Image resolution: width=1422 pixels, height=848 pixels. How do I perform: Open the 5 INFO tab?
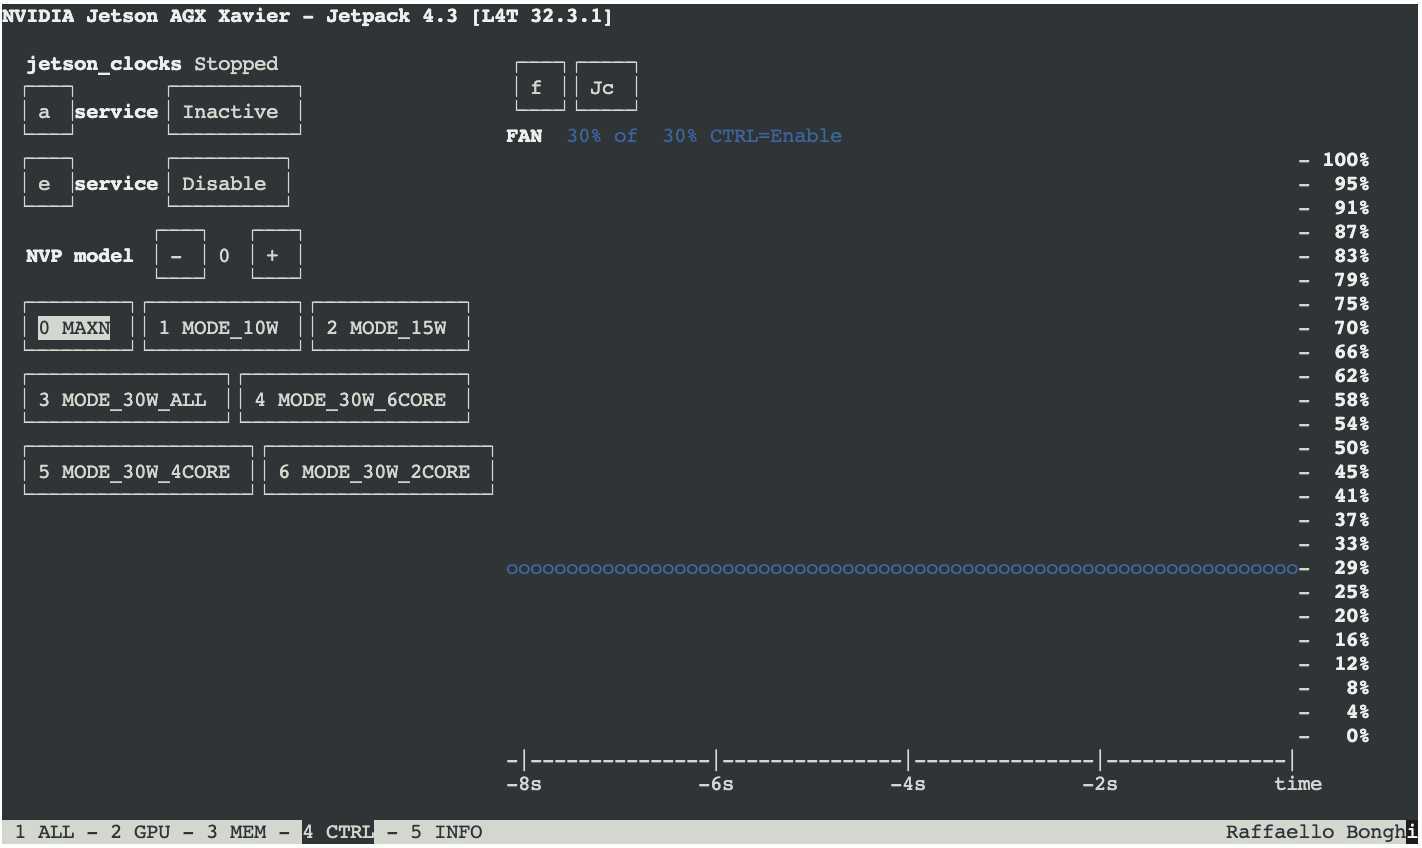(446, 832)
